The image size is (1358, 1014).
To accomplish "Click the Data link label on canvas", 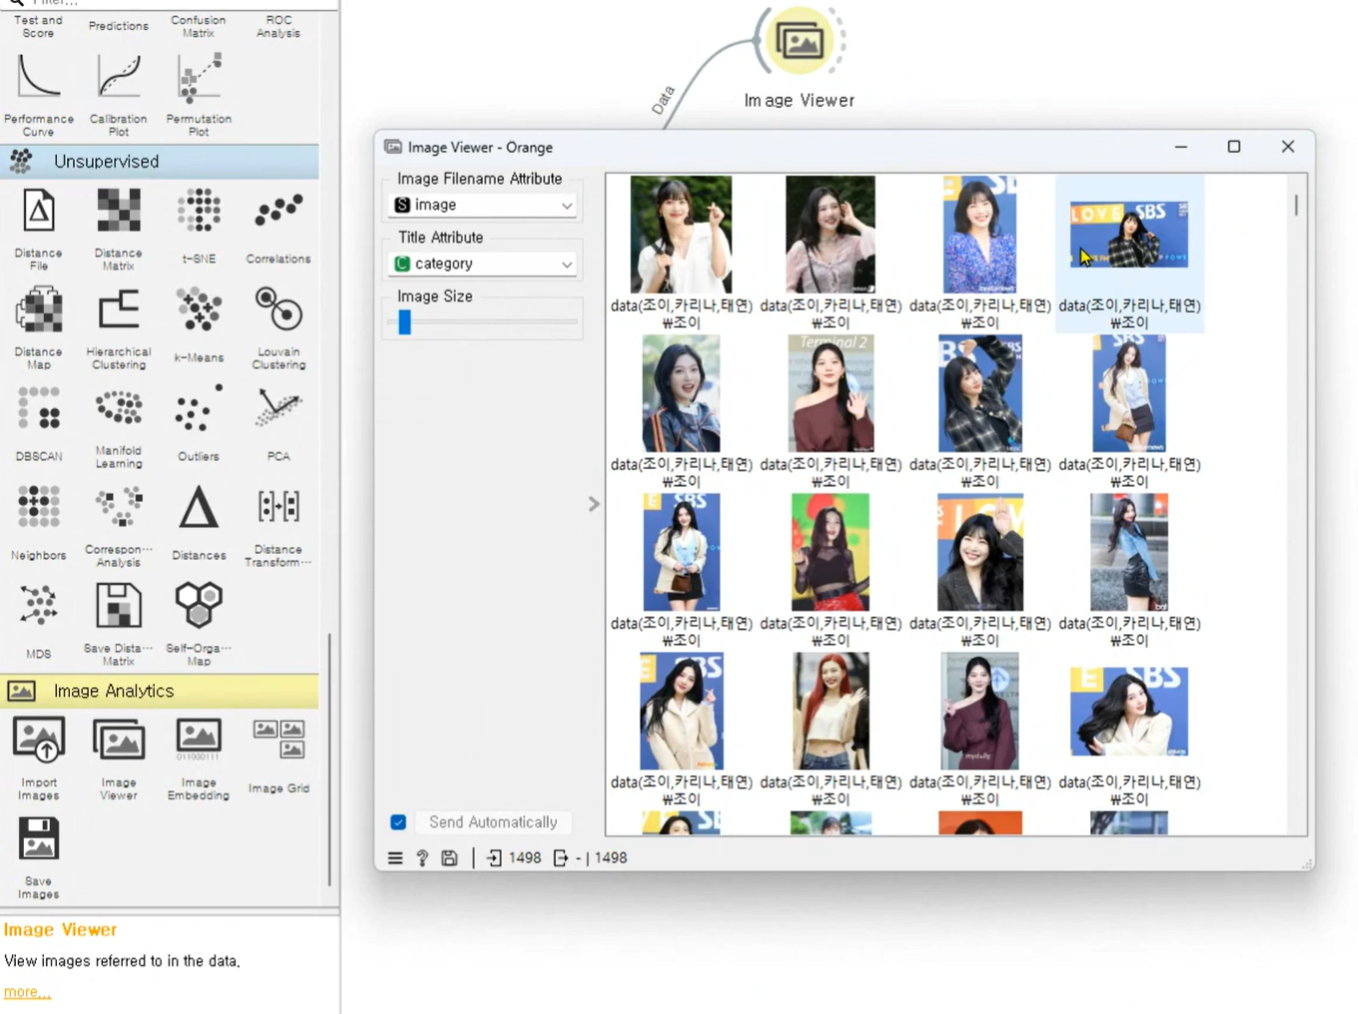I will tap(663, 101).
